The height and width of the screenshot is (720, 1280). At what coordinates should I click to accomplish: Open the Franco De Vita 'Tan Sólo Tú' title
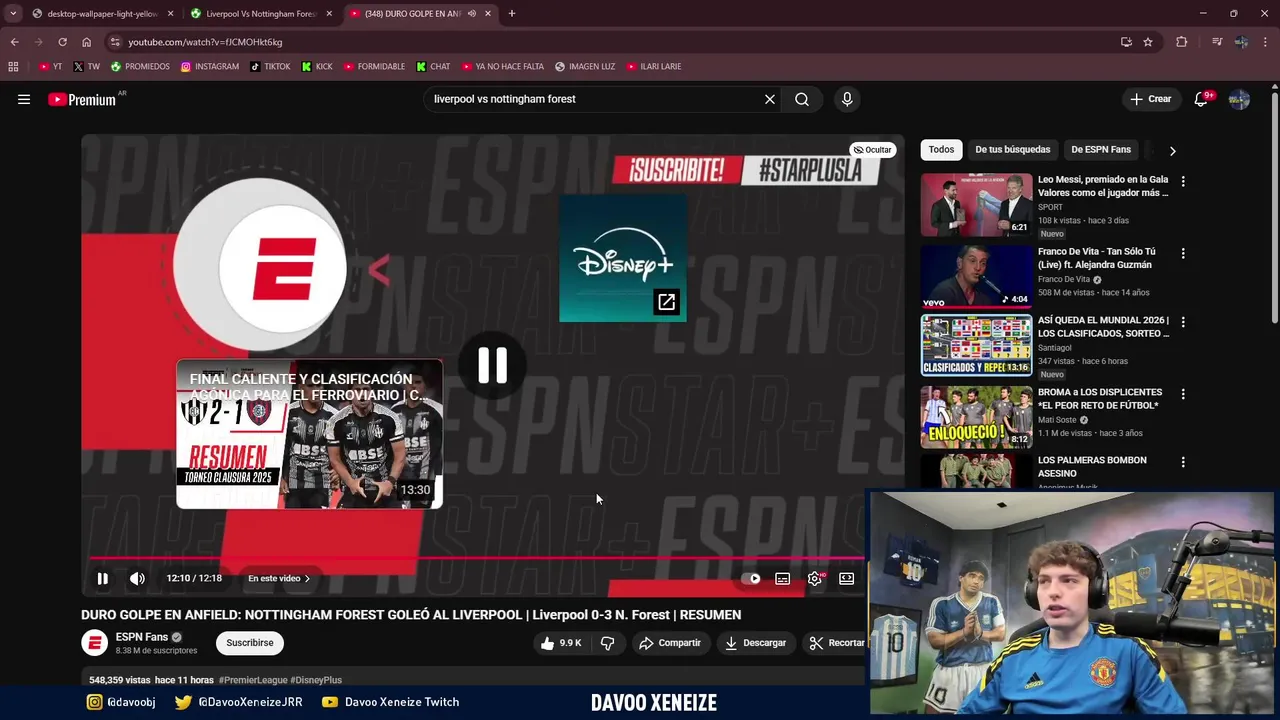coord(1096,258)
